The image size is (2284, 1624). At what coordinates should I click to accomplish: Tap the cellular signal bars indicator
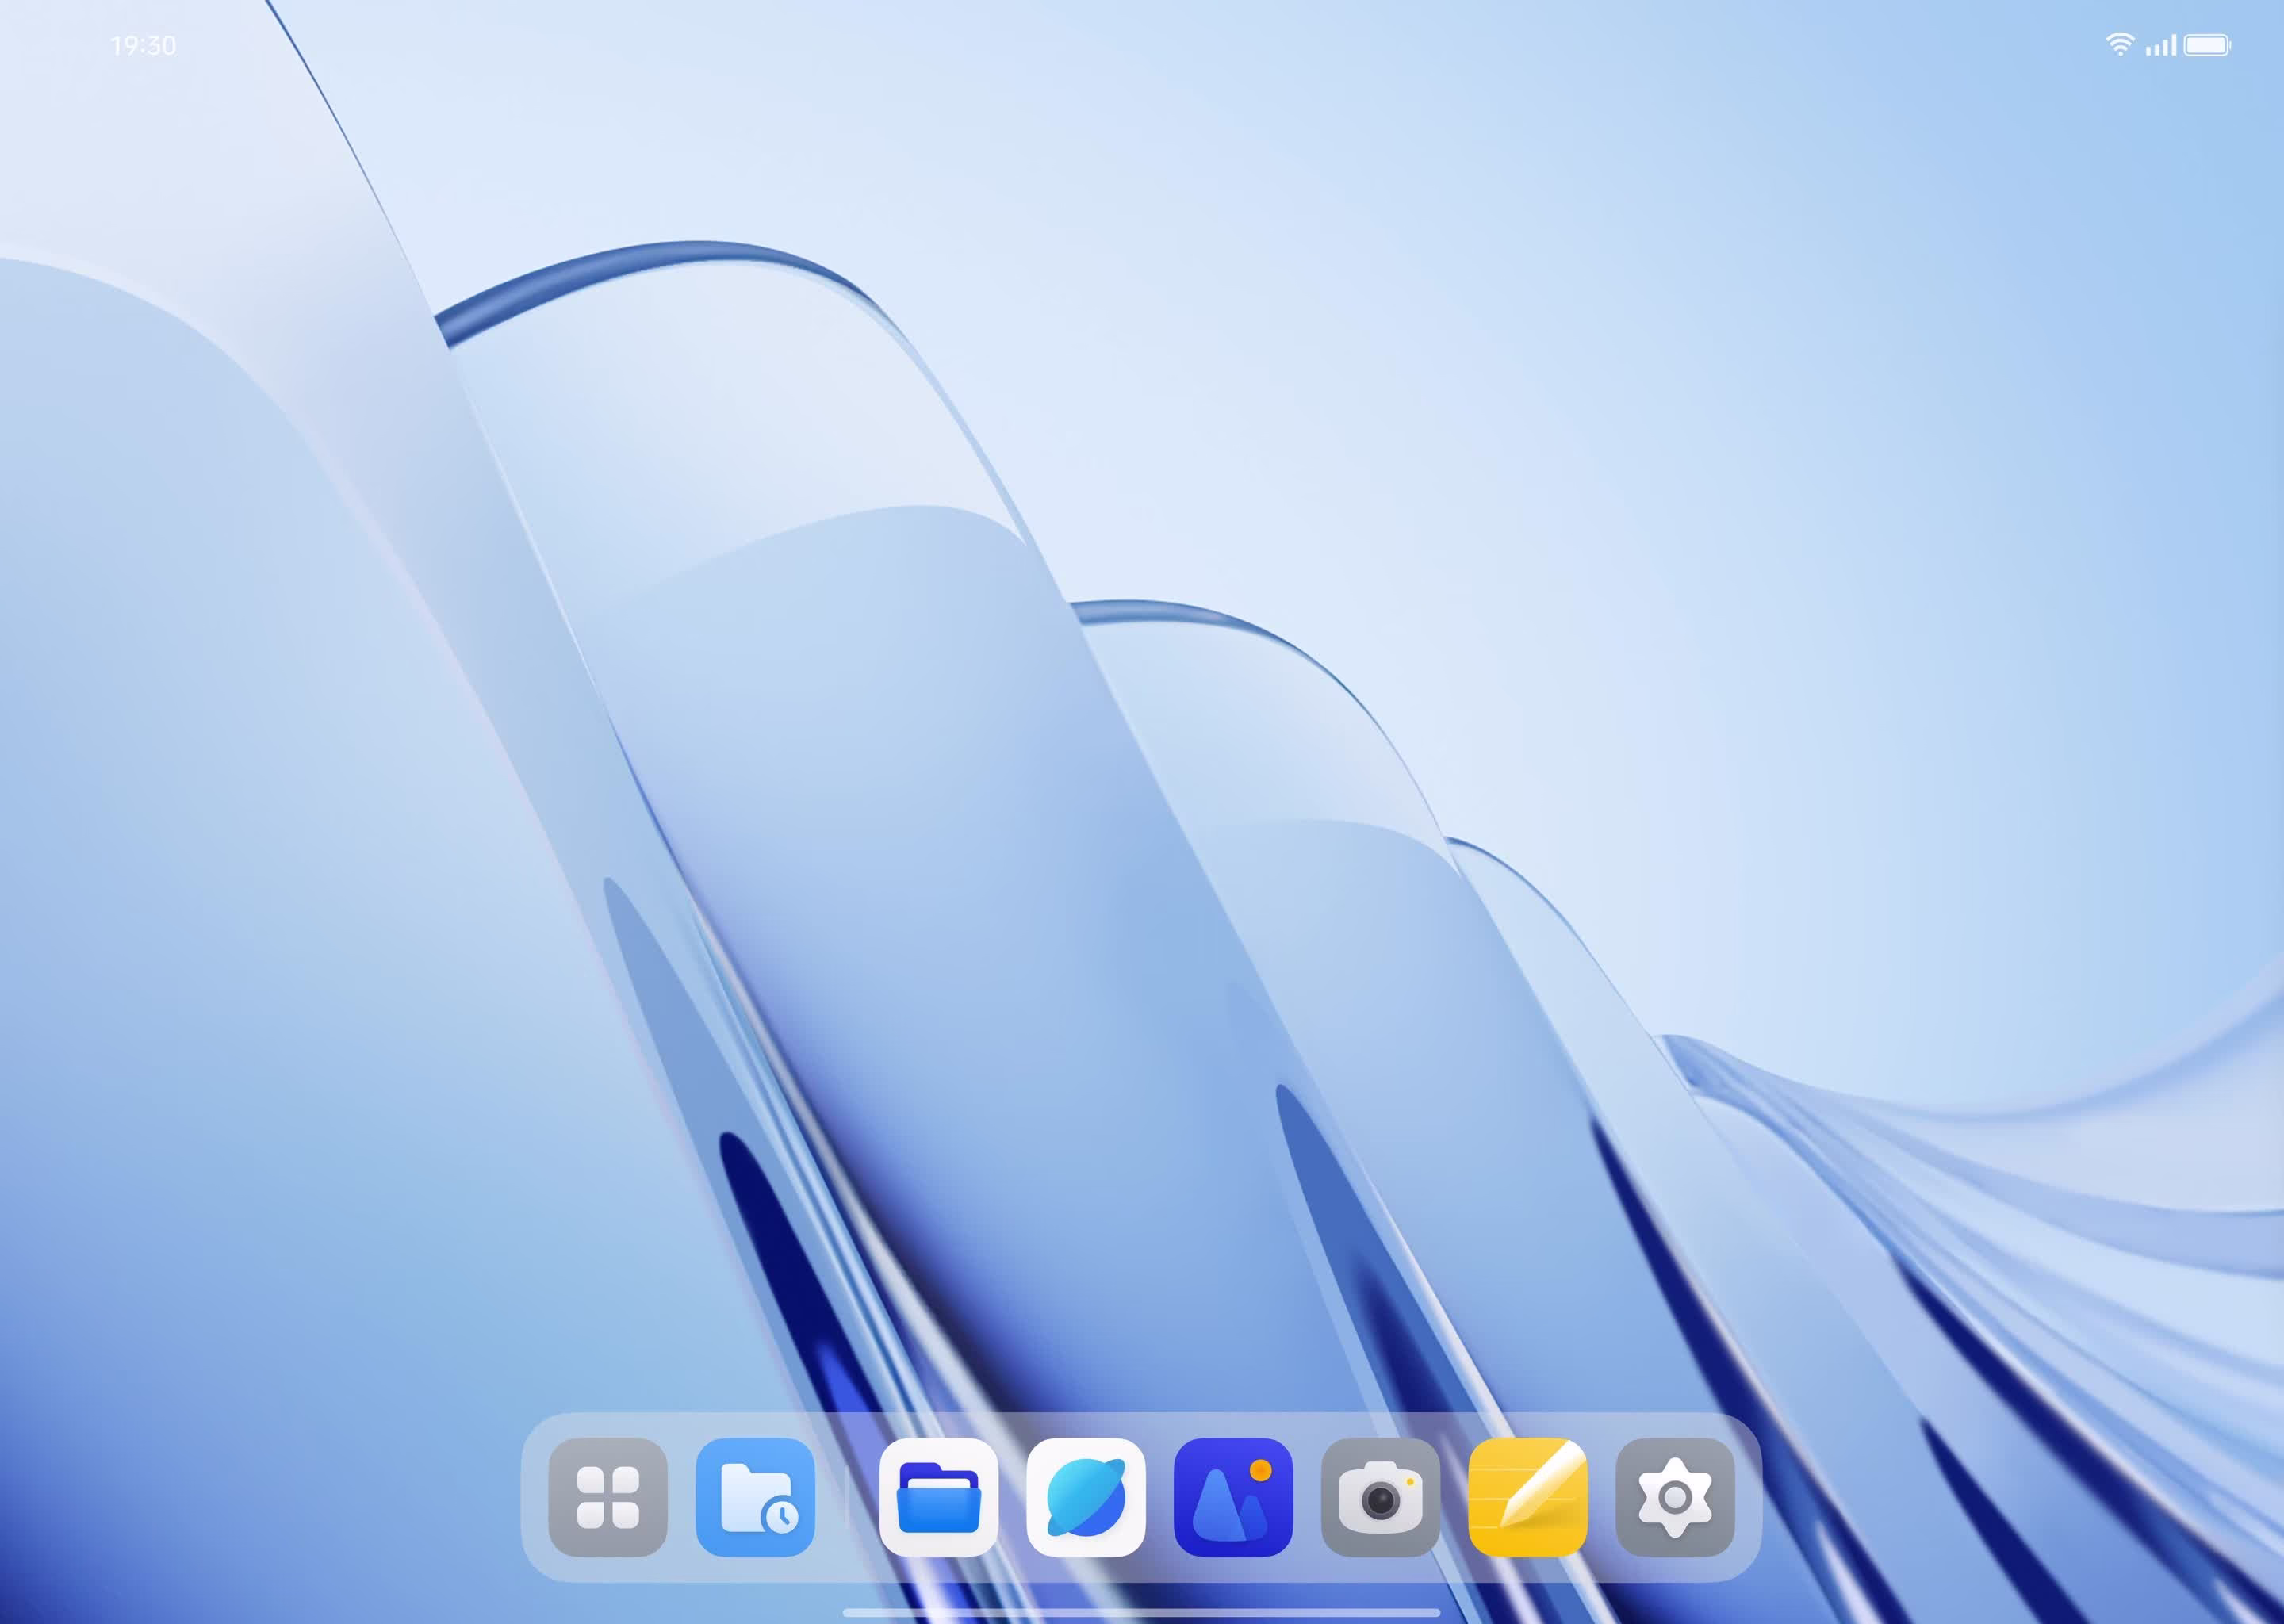(x=2160, y=45)
